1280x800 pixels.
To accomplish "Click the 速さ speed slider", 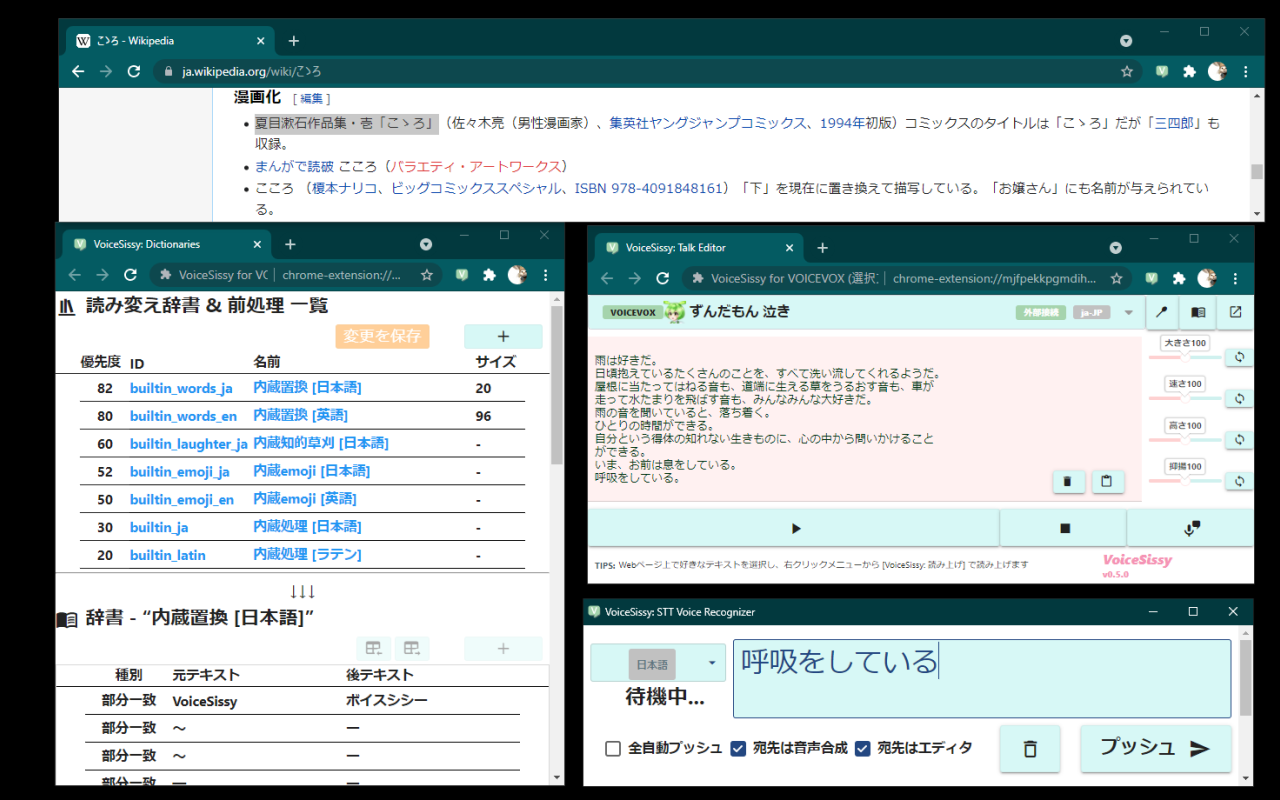I will [x=1184, y=398].
